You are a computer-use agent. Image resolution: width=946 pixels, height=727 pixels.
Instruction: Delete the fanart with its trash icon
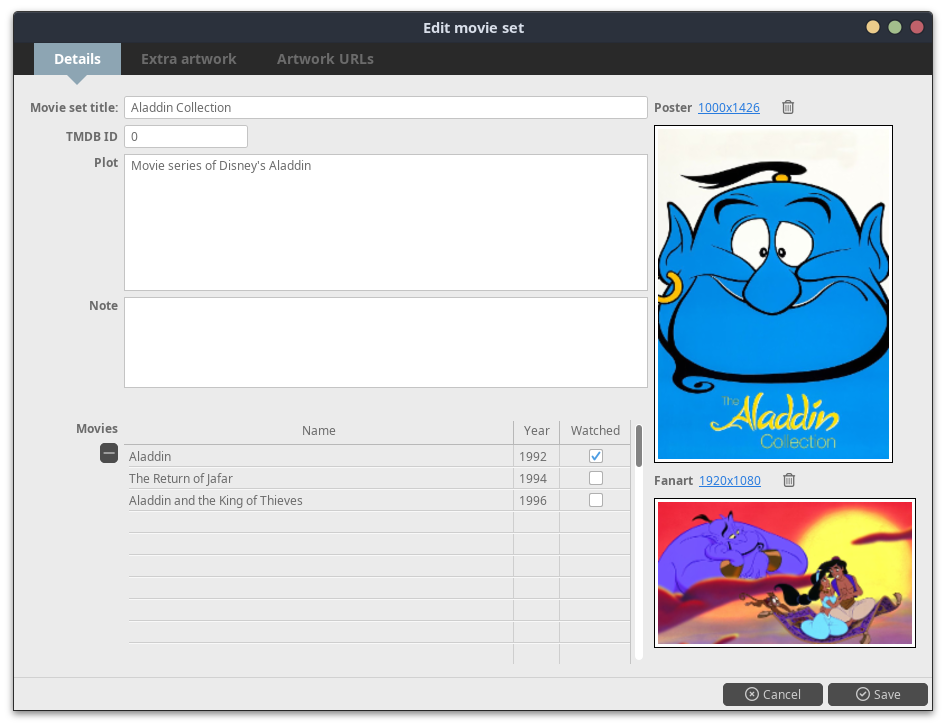point(789,480)
